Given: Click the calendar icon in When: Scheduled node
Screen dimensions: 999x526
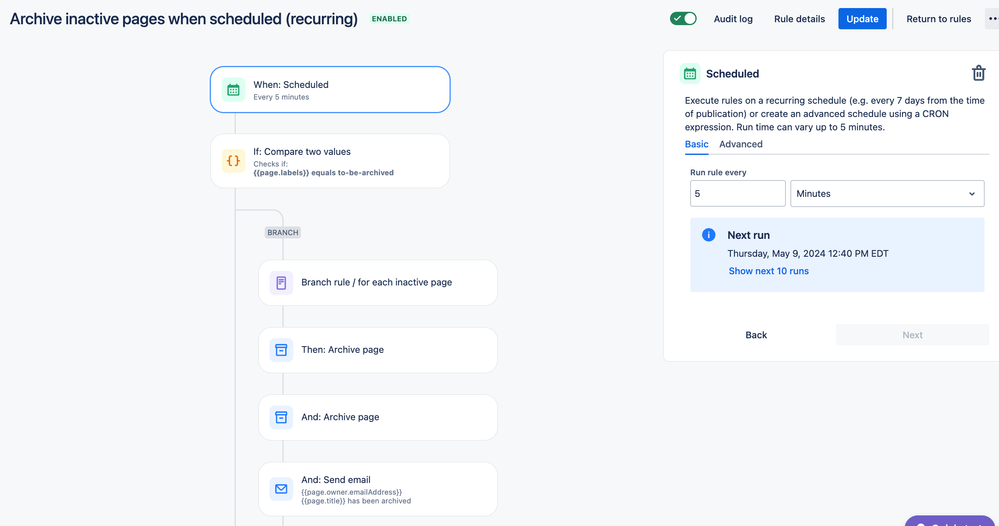Looking at the screenshot, I should click(233, 90).
